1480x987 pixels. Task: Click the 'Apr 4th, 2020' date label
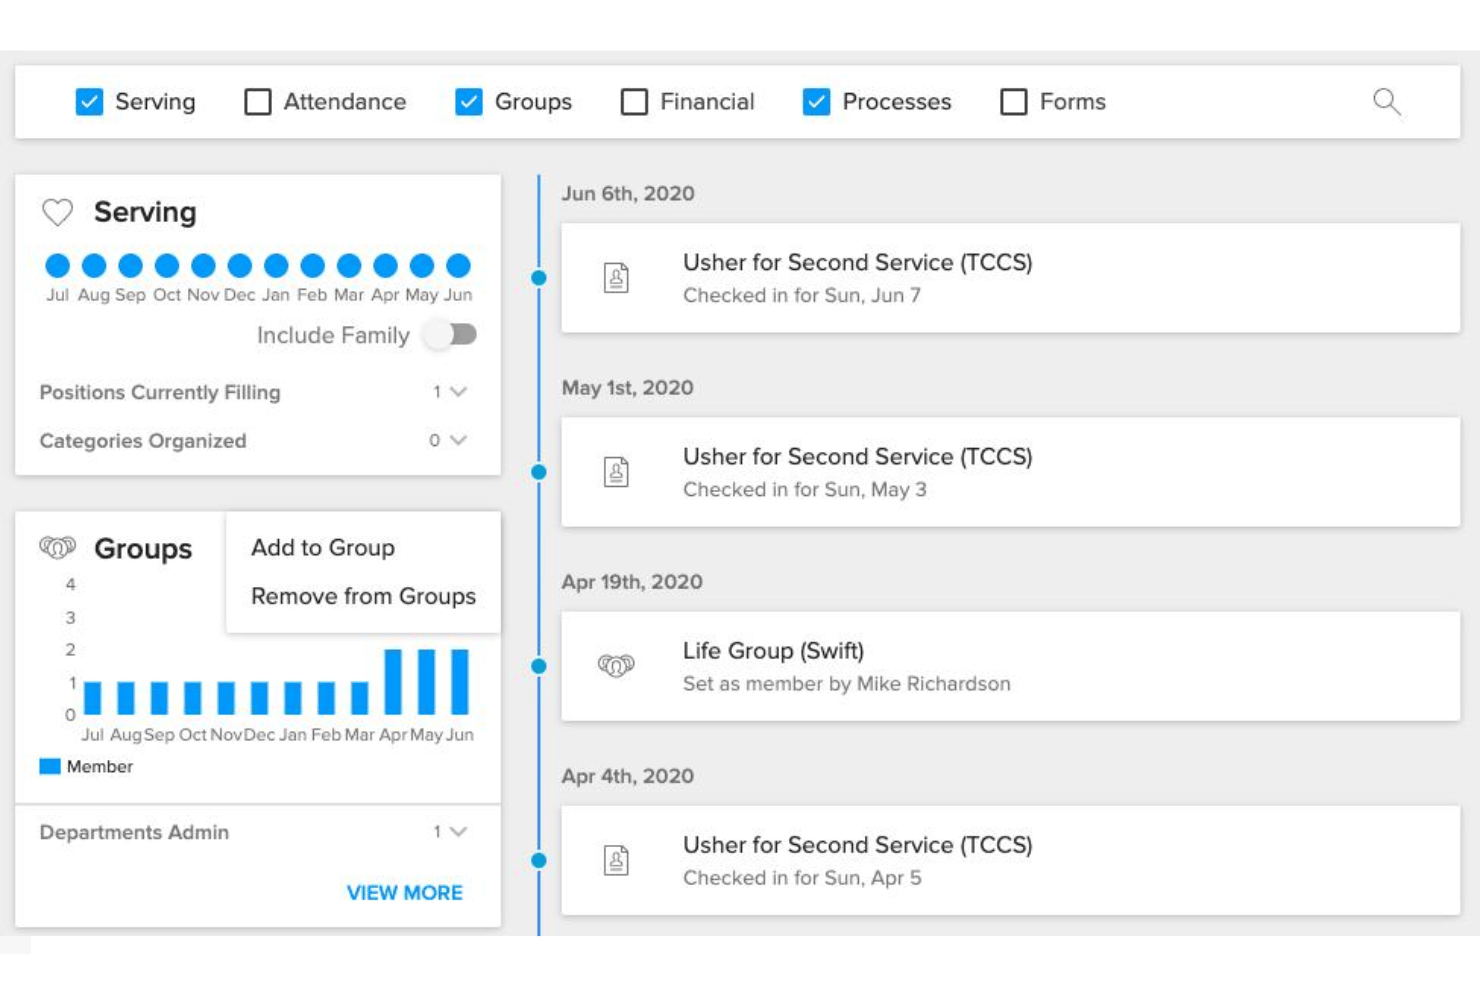[628, 776]
